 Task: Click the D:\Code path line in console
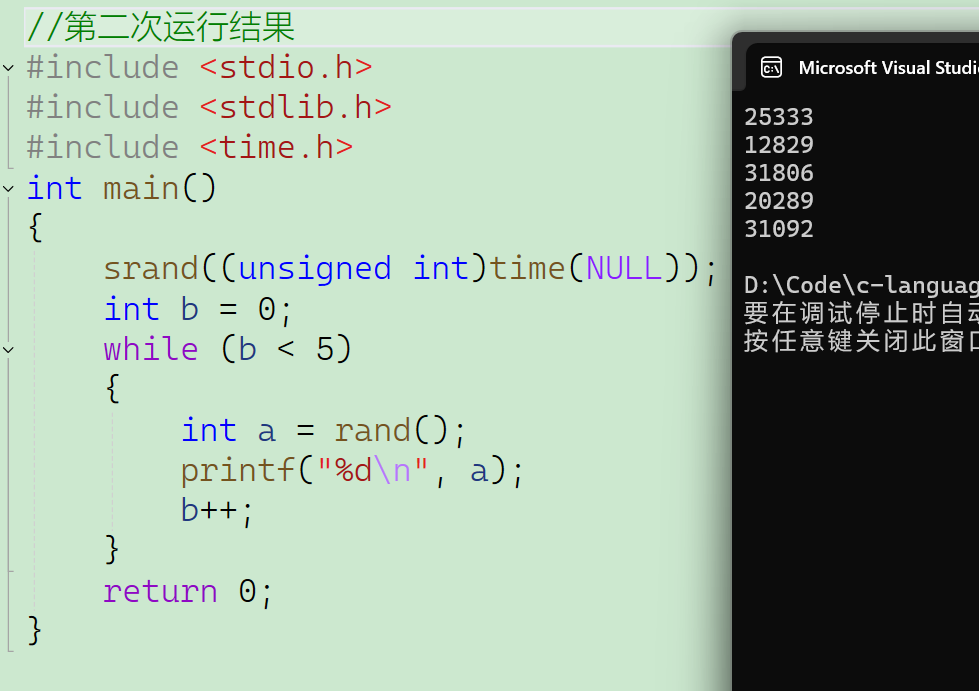861,285
